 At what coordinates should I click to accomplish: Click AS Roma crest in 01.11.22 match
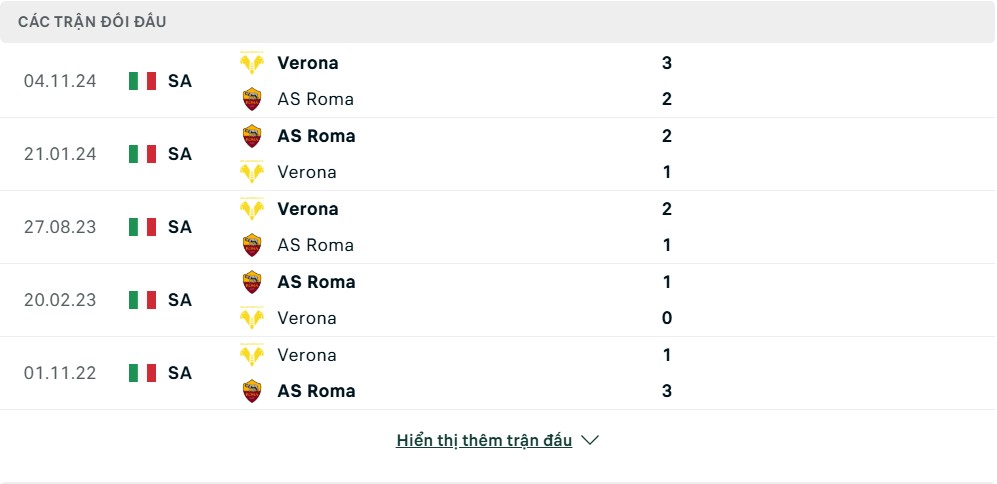pyautogui.click(x=252, y=391)
